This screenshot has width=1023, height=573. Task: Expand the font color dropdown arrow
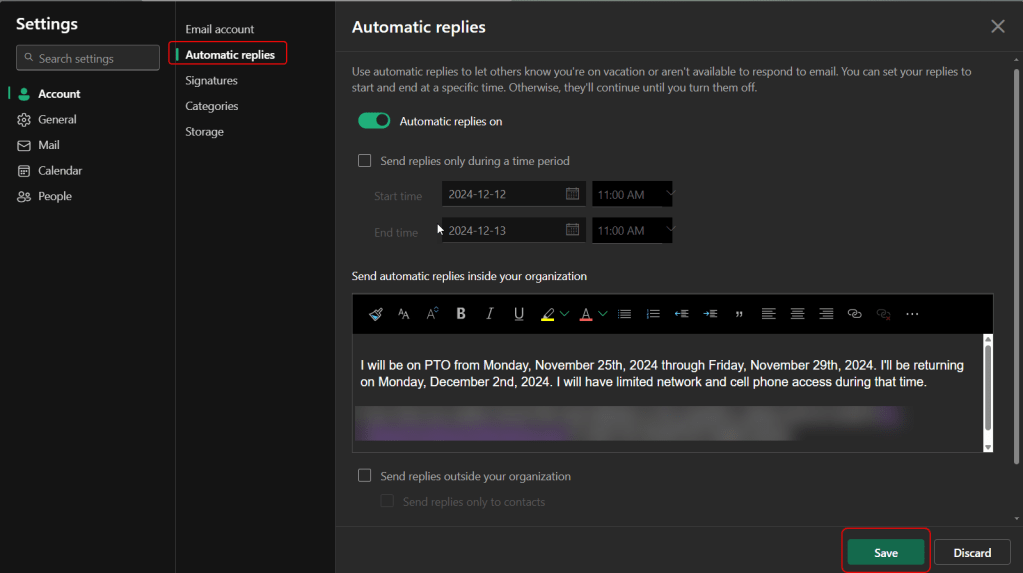click(x=603, y=314)
